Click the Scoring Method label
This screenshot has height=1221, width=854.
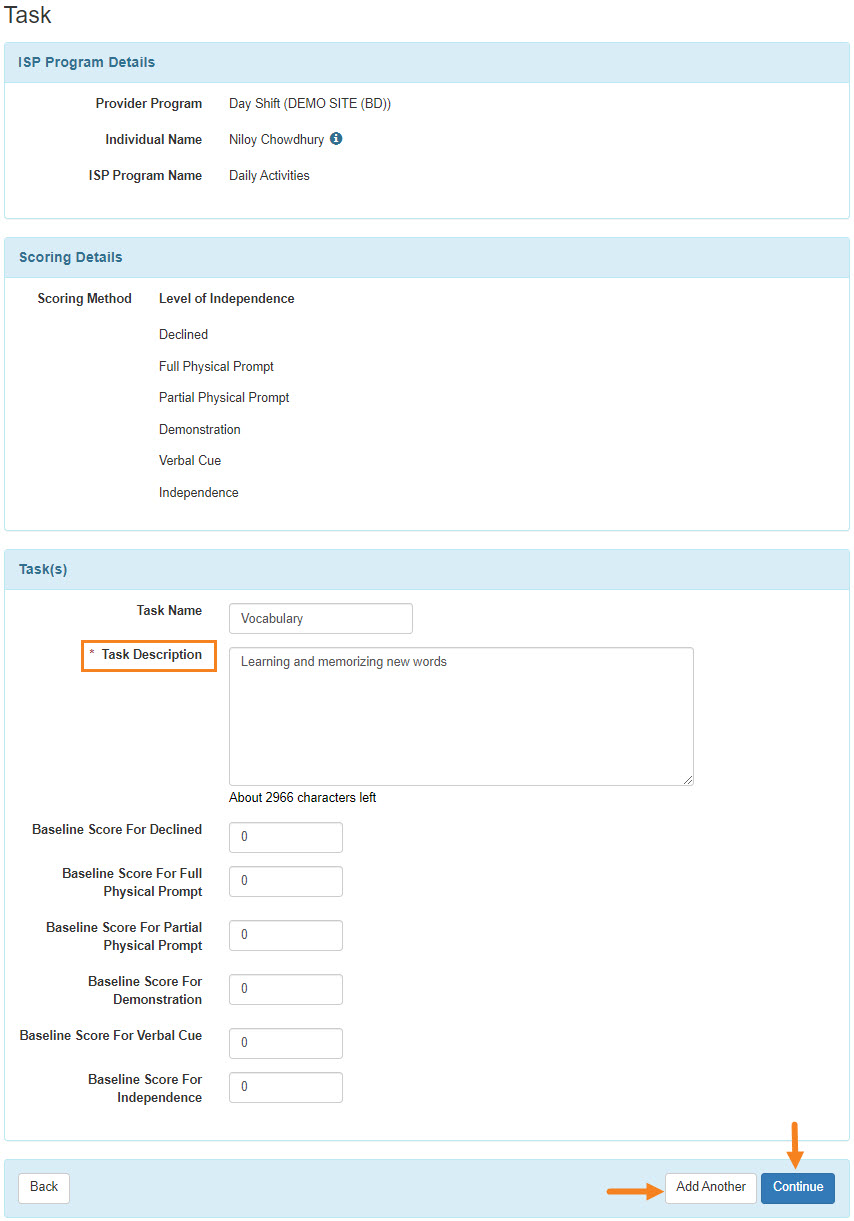tap(85, 298)
